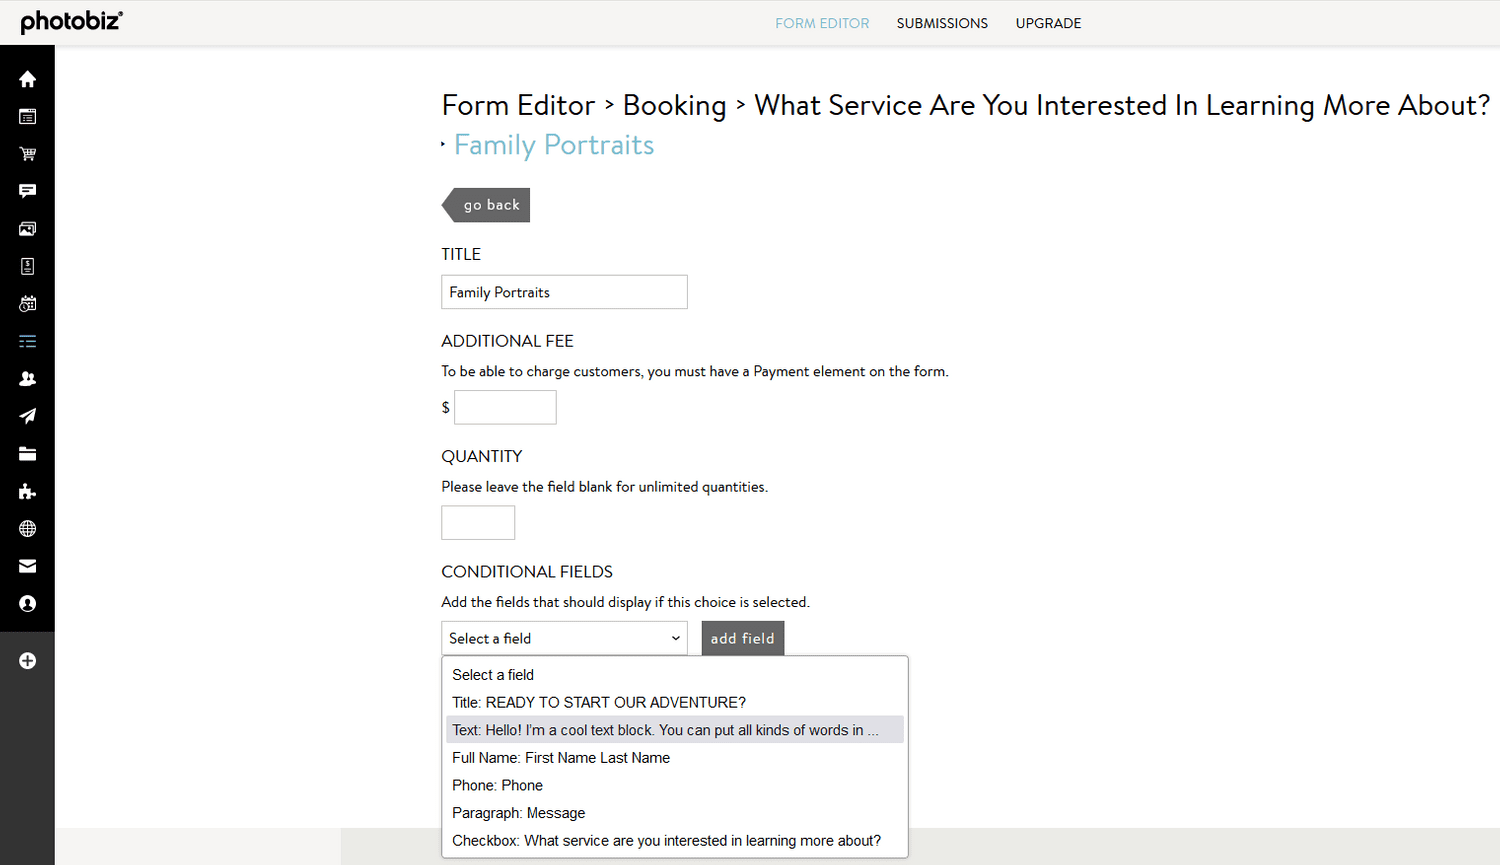
Task: Open the UPGRADE menu item
Action: tap(1048, 23)
